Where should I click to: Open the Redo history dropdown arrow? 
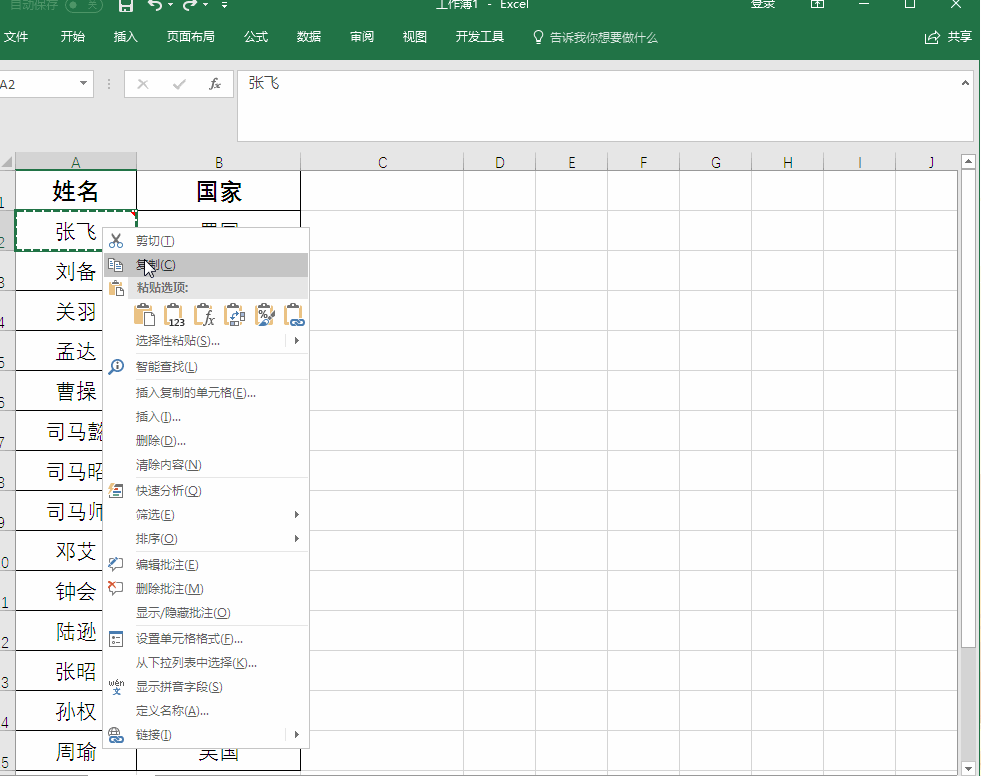click(x=206, y=5)
